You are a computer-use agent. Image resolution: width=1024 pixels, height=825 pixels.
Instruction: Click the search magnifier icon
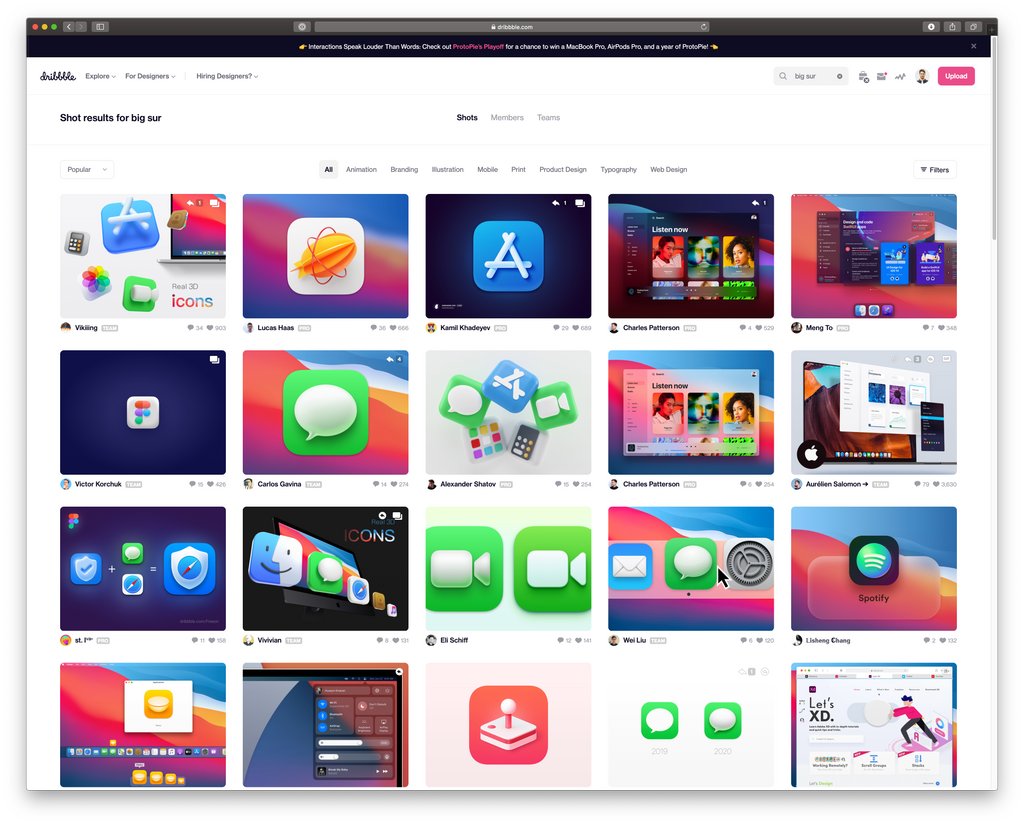coord(783,76)
